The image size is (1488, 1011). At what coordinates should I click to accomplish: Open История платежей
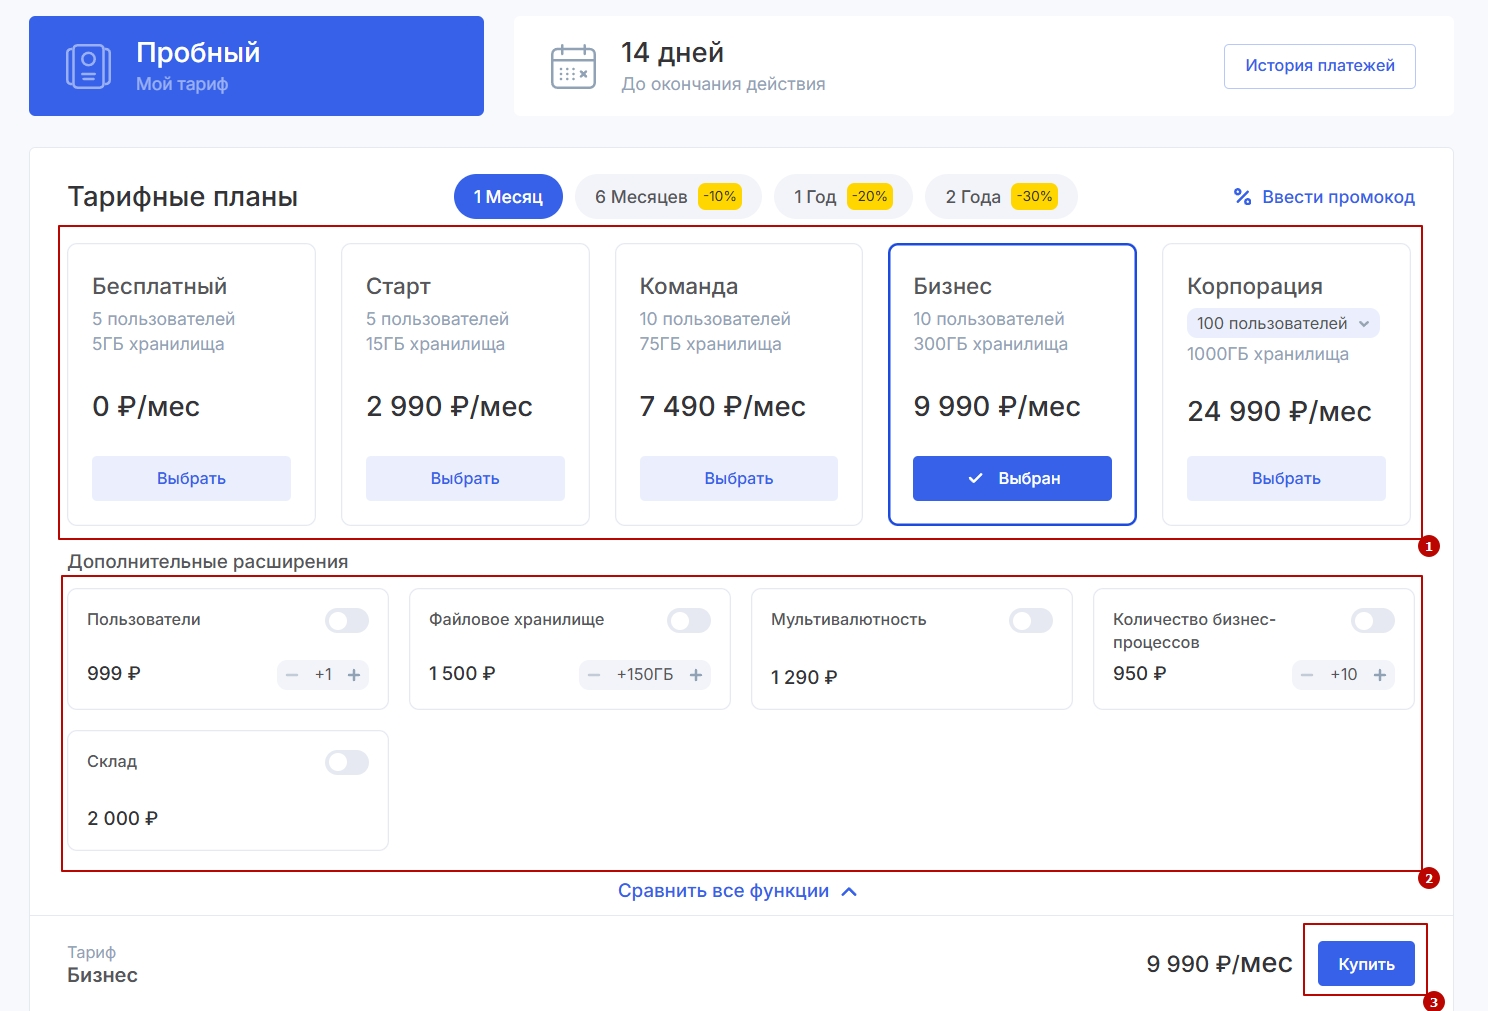click(x=1319, y=66)
